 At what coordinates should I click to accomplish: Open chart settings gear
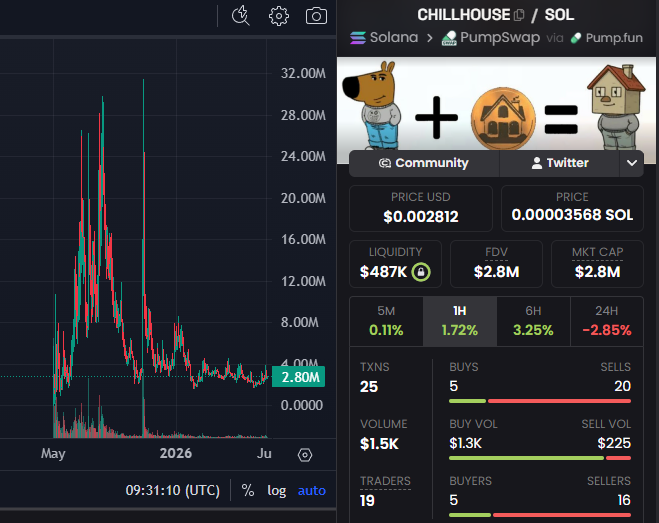coord(279,16)
